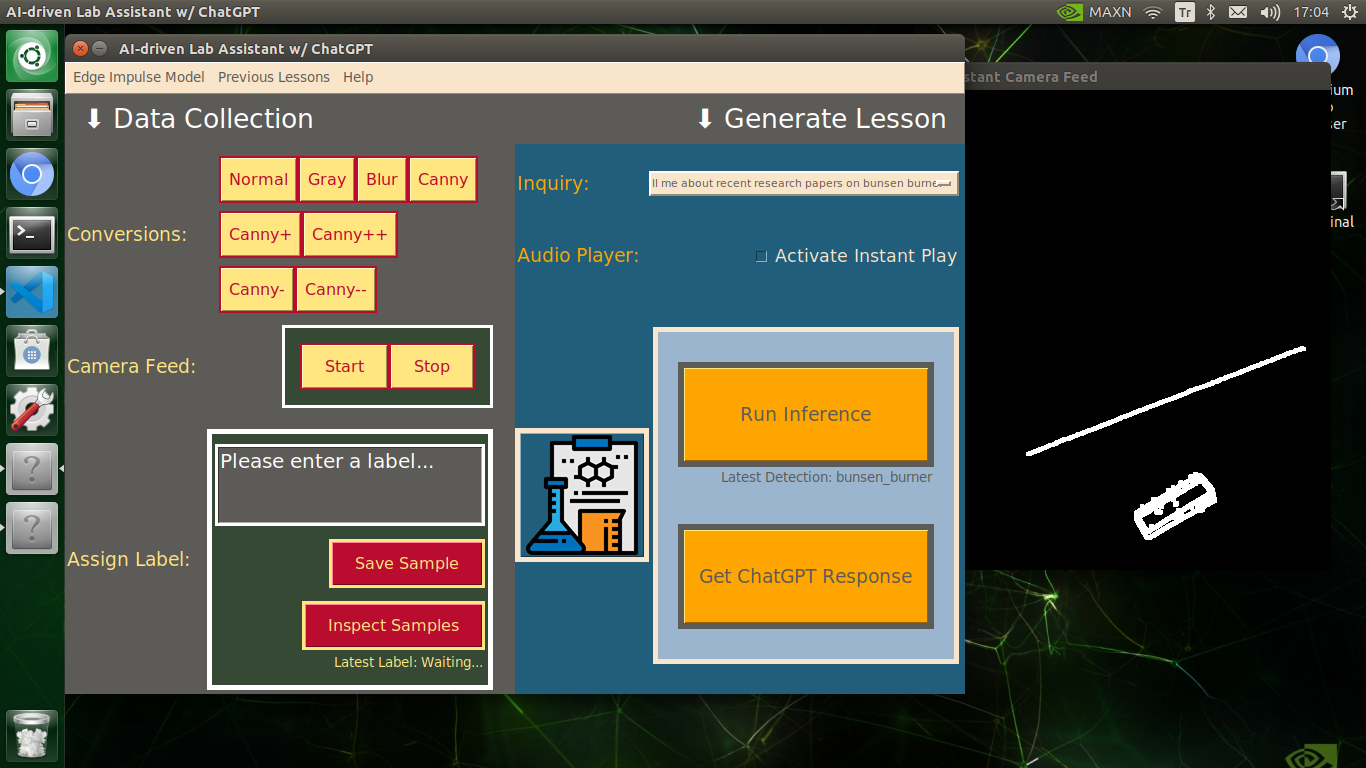The image size is (1366, 768).
Task: Click the Conversions: label
Action: (x=127, y=234)
